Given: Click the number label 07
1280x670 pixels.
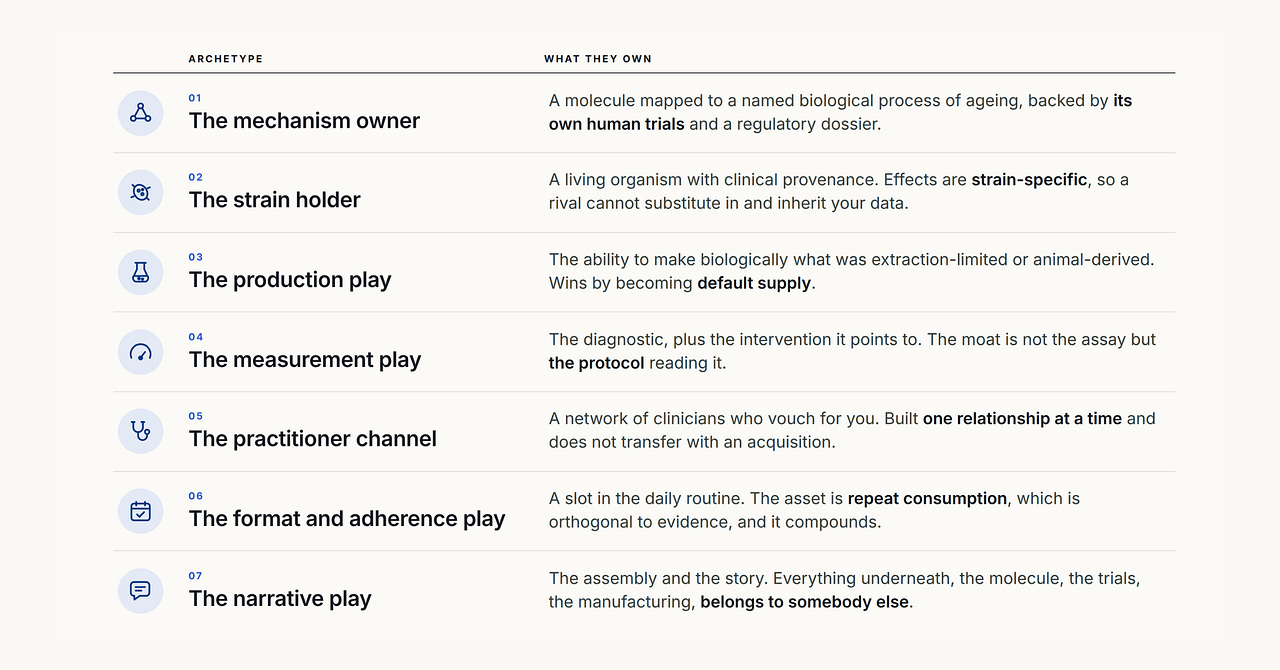Looking at the screenshot, I should (x=195, y=576).
